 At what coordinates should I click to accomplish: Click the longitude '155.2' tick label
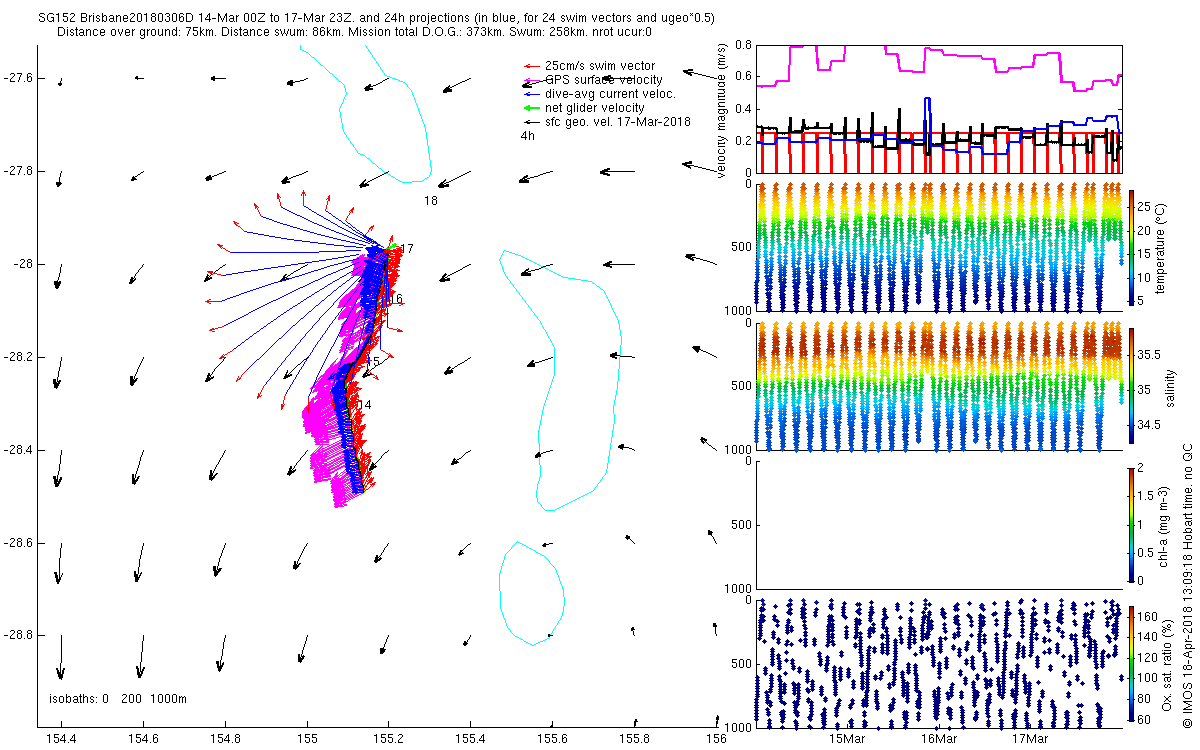click(x=388, y=738)
